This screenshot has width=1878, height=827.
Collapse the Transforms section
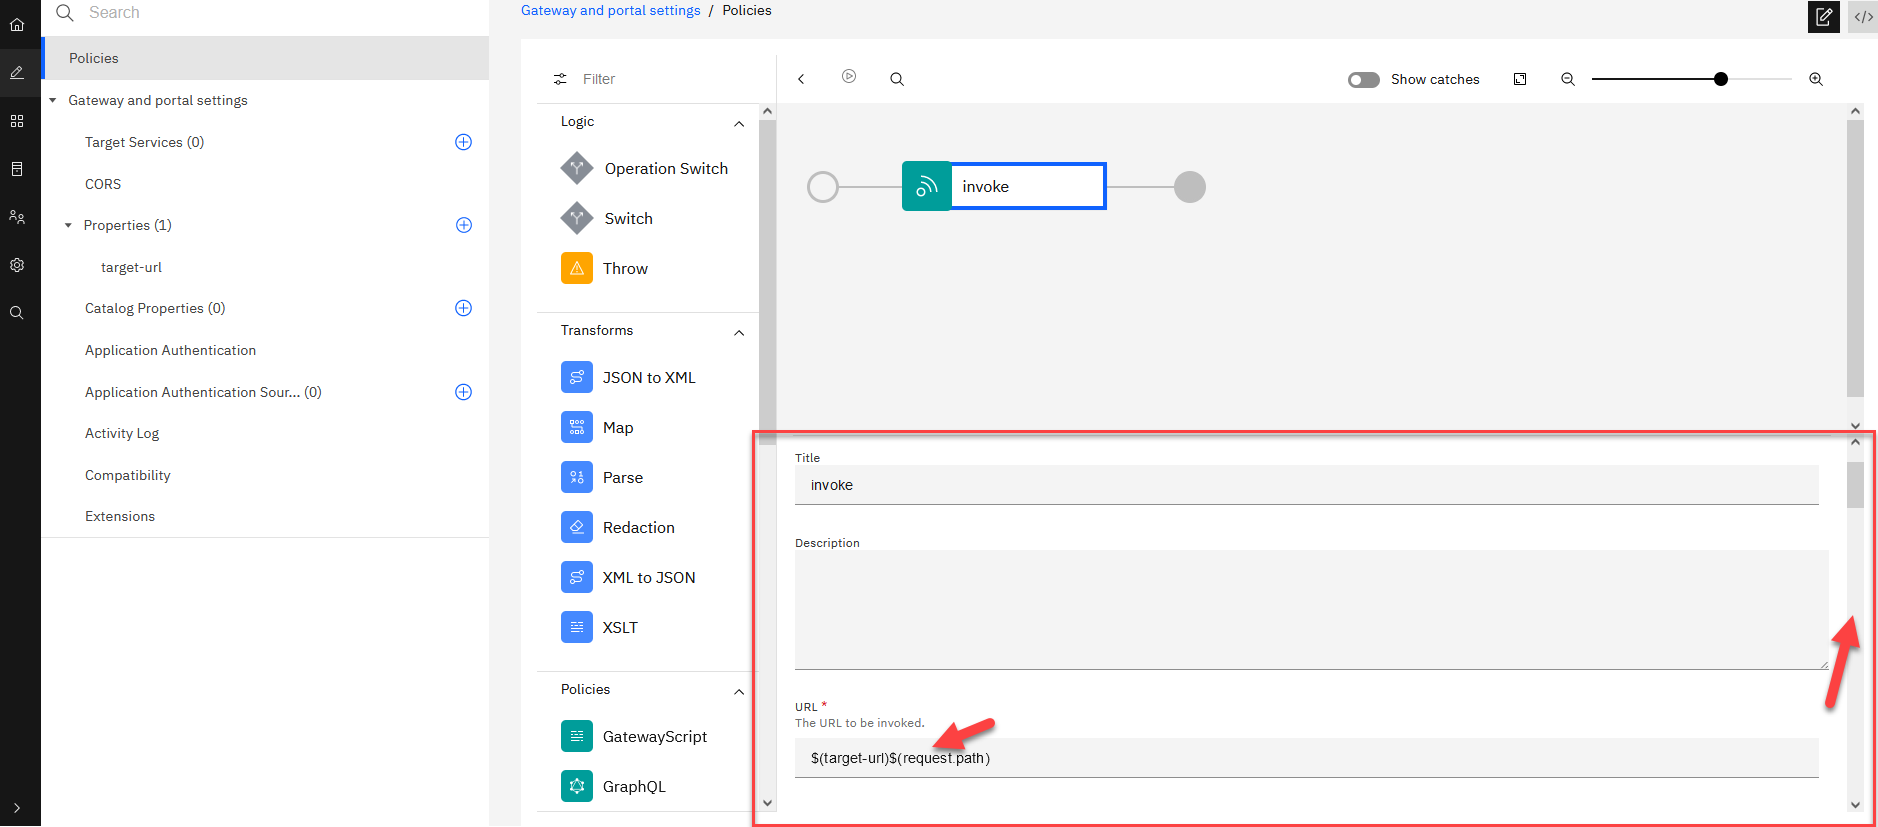[x=739, y=333]
